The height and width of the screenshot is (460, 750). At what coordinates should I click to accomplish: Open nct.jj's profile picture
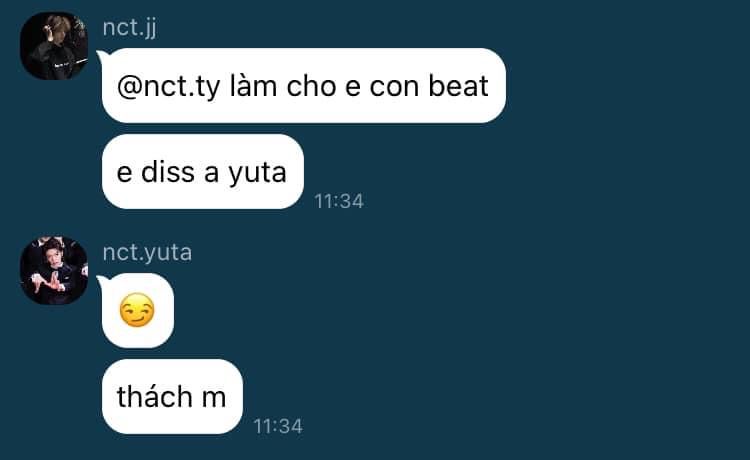click(54, 46)
